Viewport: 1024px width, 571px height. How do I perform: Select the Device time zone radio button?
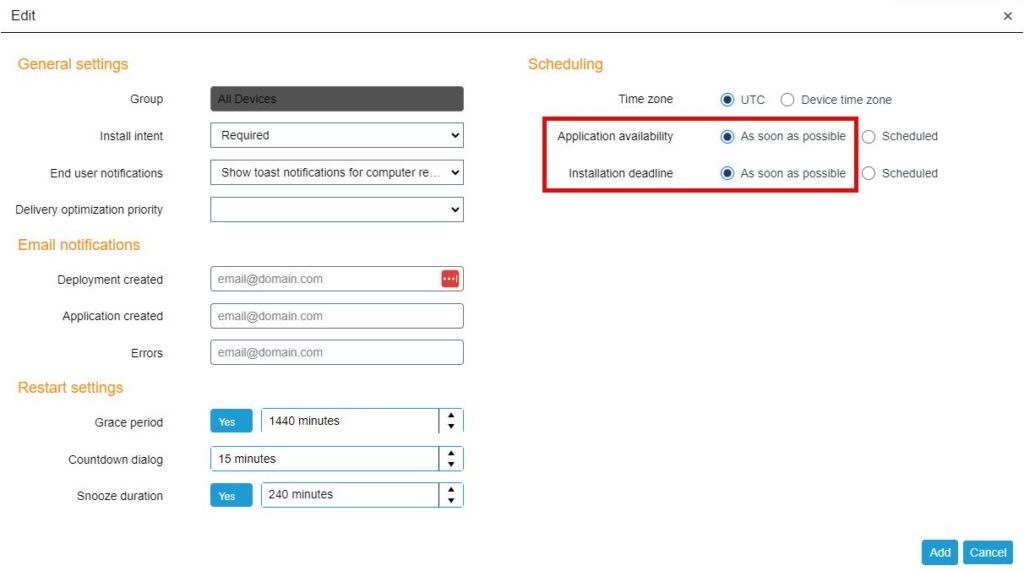click(788, 100)
